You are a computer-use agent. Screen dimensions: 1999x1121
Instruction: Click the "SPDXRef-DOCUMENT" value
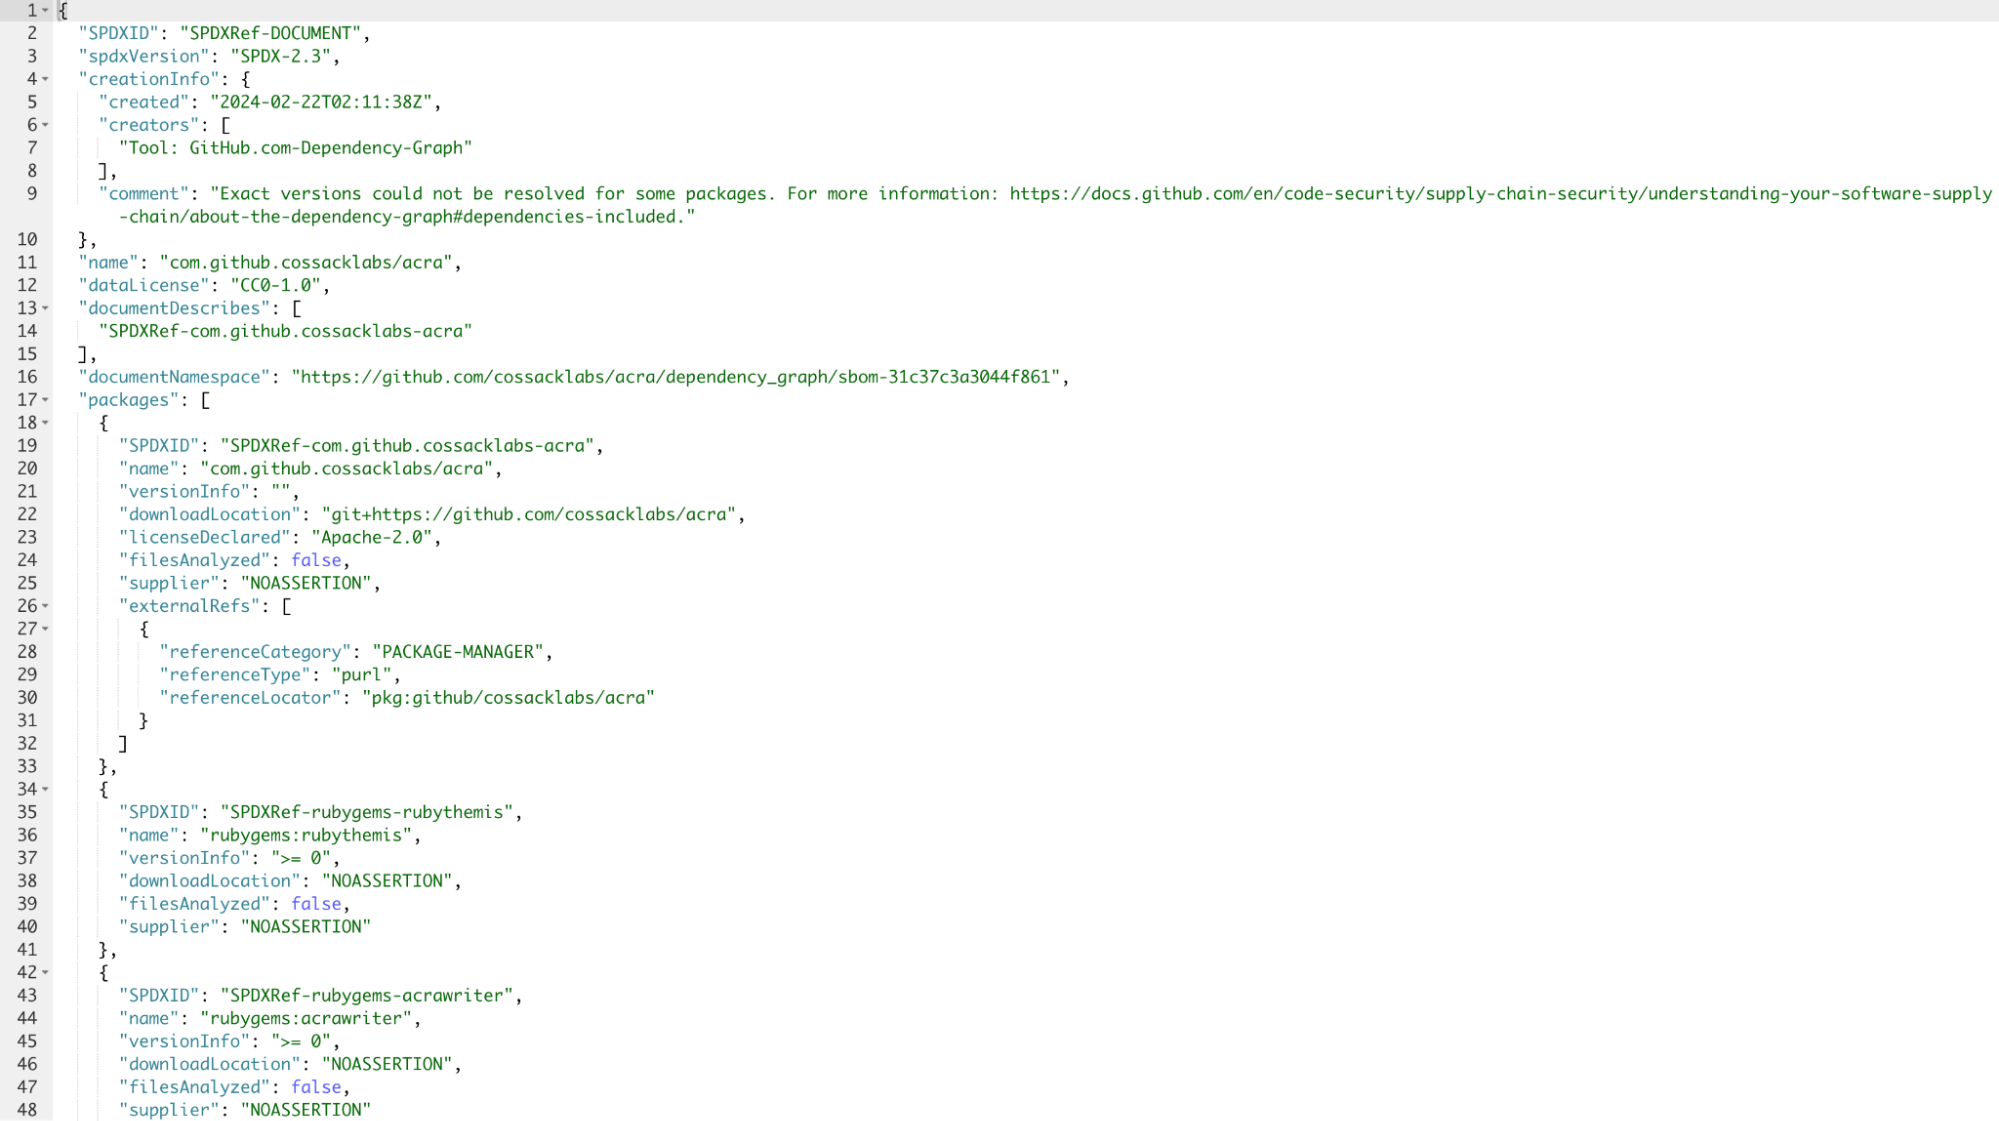(270, 33)
